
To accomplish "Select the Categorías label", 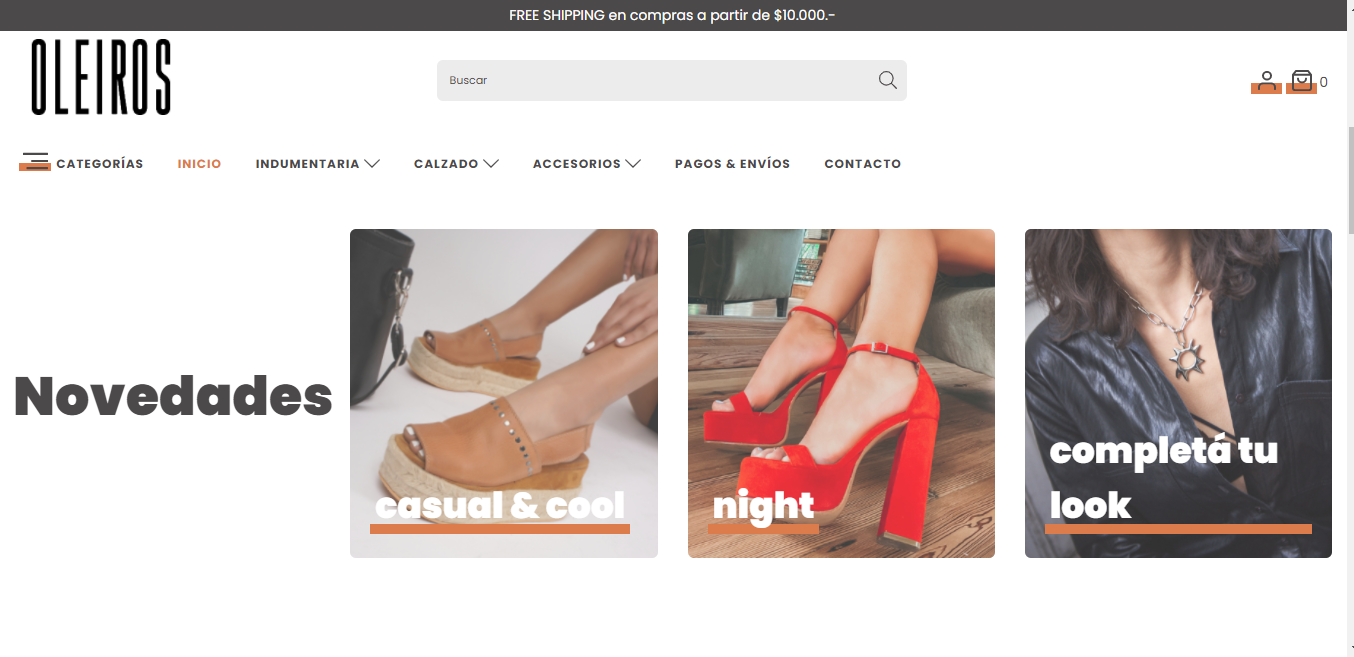I will pos(100,163).
